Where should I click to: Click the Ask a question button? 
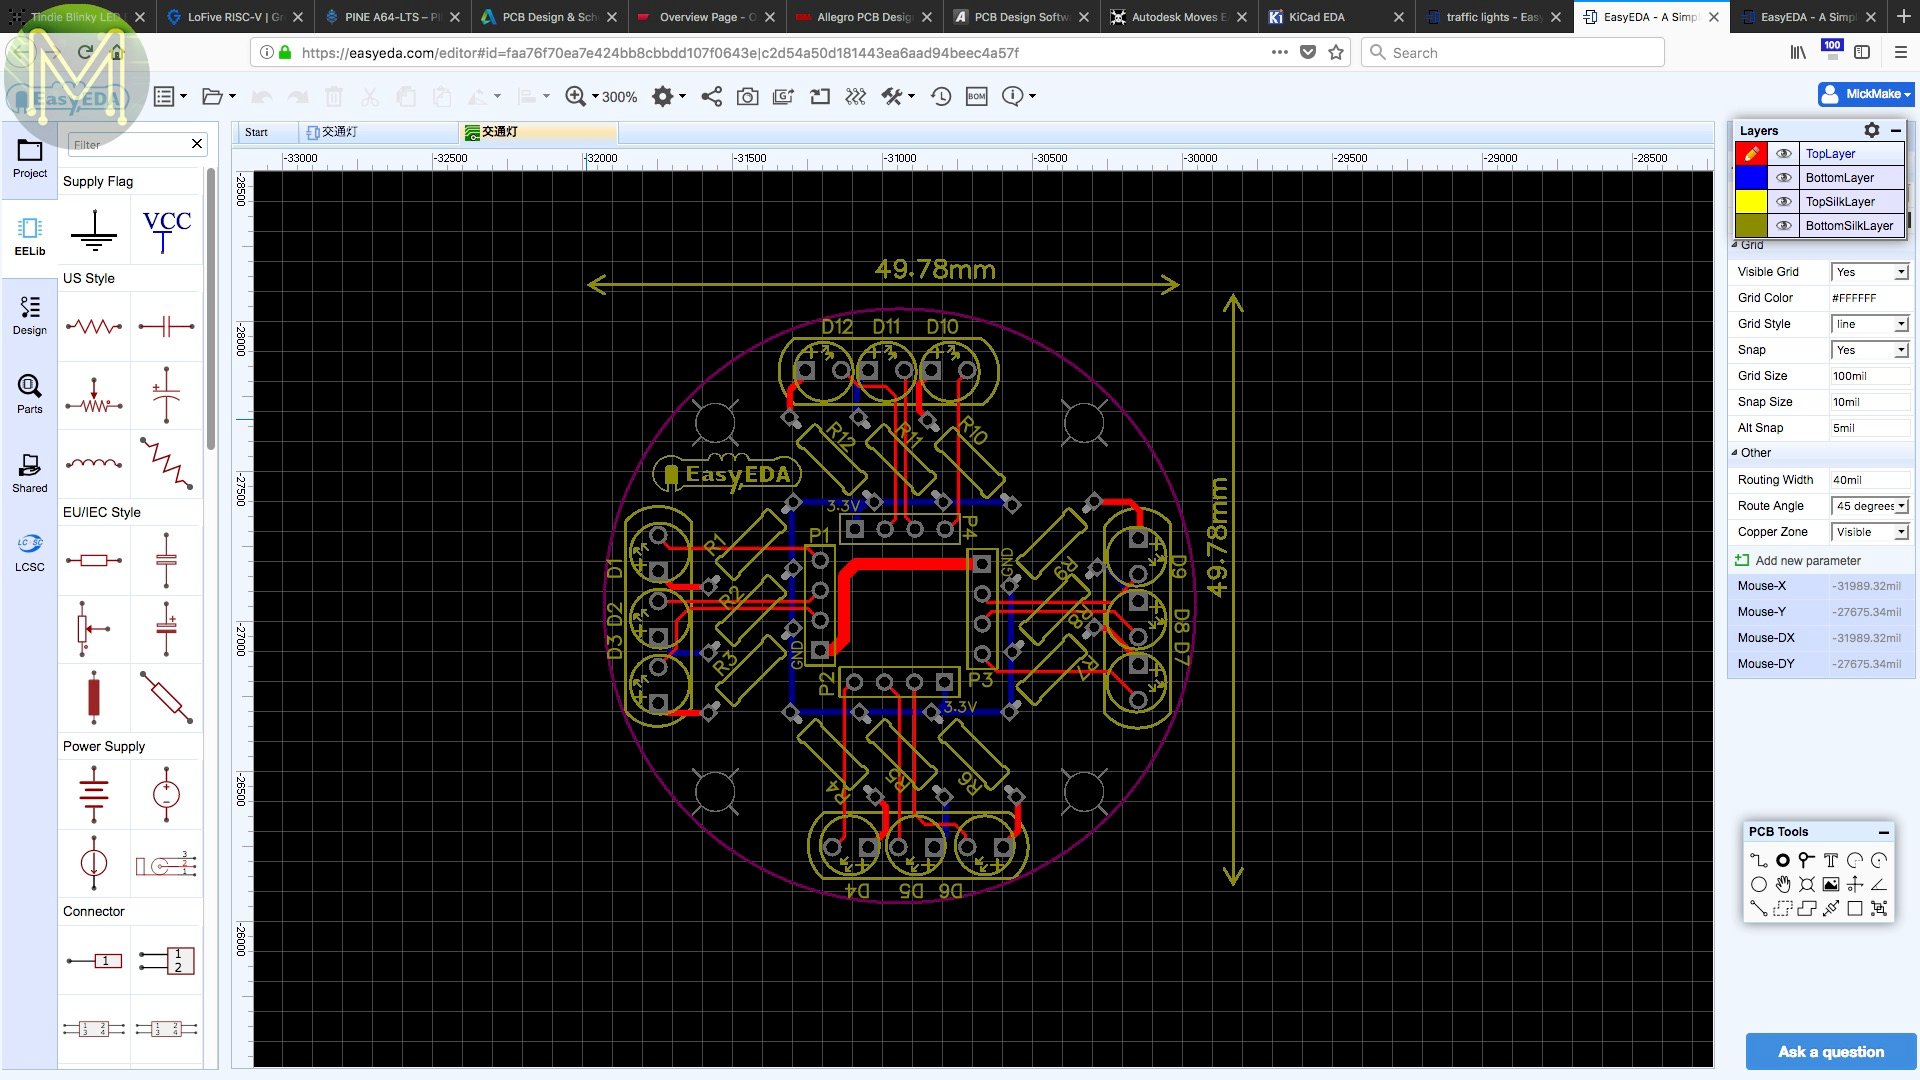(x=1831, y=1052)
